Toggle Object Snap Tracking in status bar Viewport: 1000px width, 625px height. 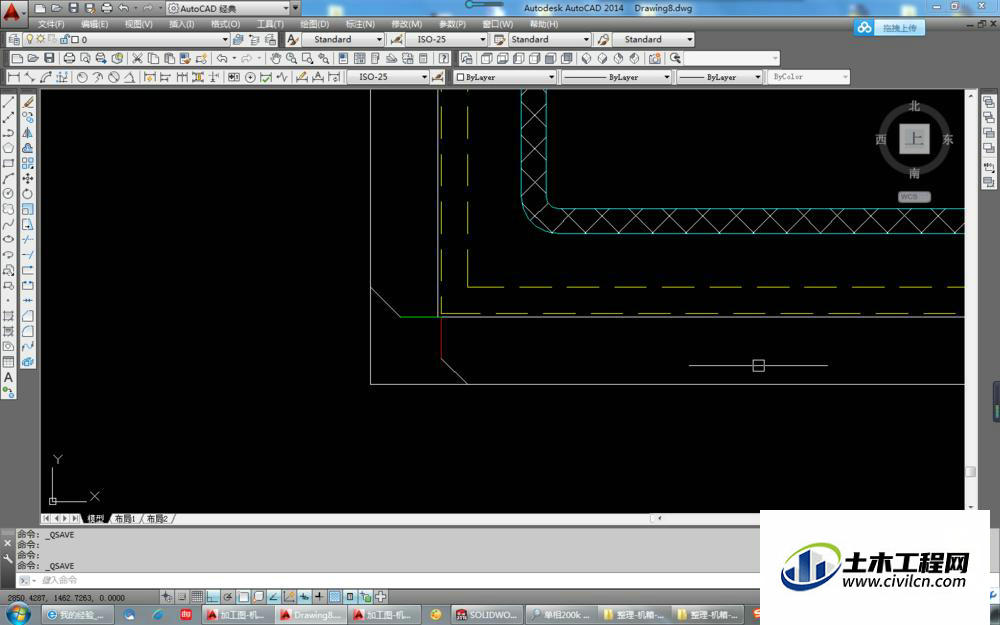(274, 597)
